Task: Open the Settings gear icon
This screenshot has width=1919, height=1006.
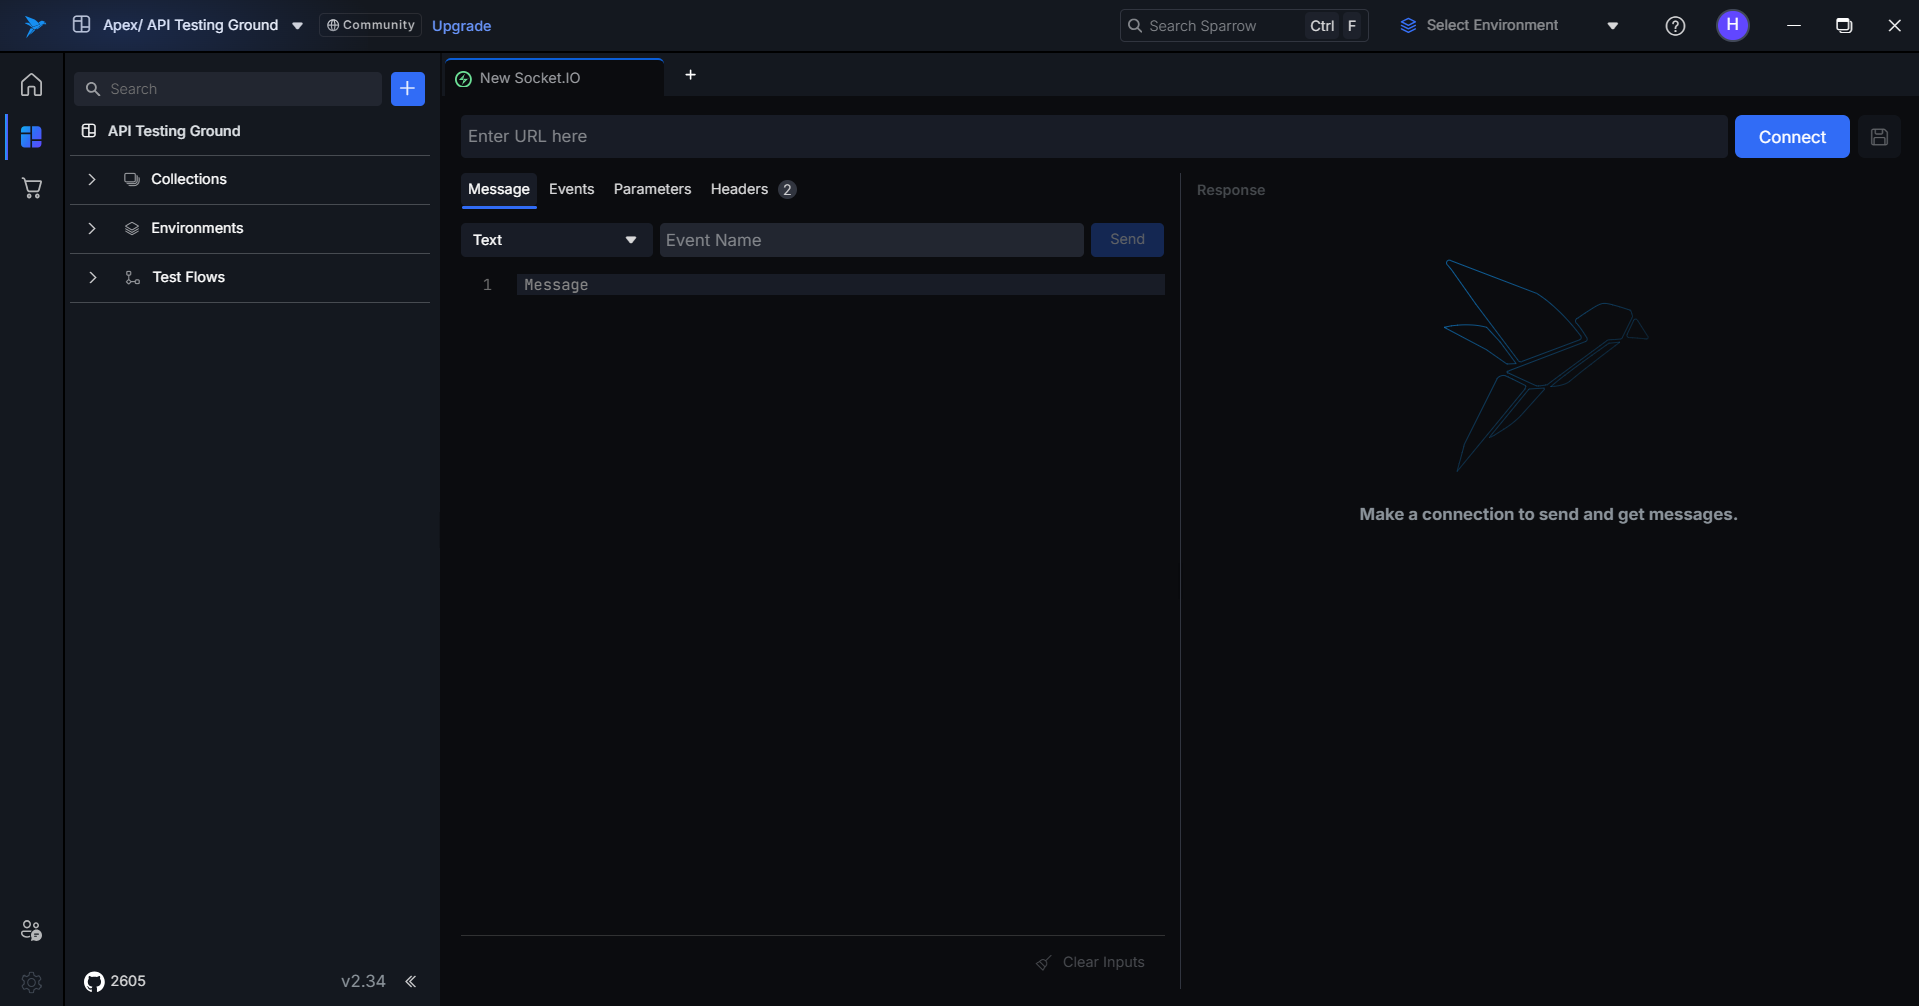Action: coord(32,982)
